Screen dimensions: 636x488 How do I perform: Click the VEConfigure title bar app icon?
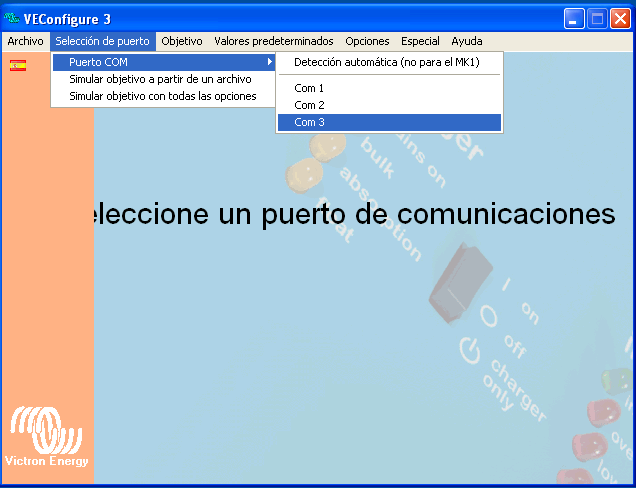click(x=12, y=18)
